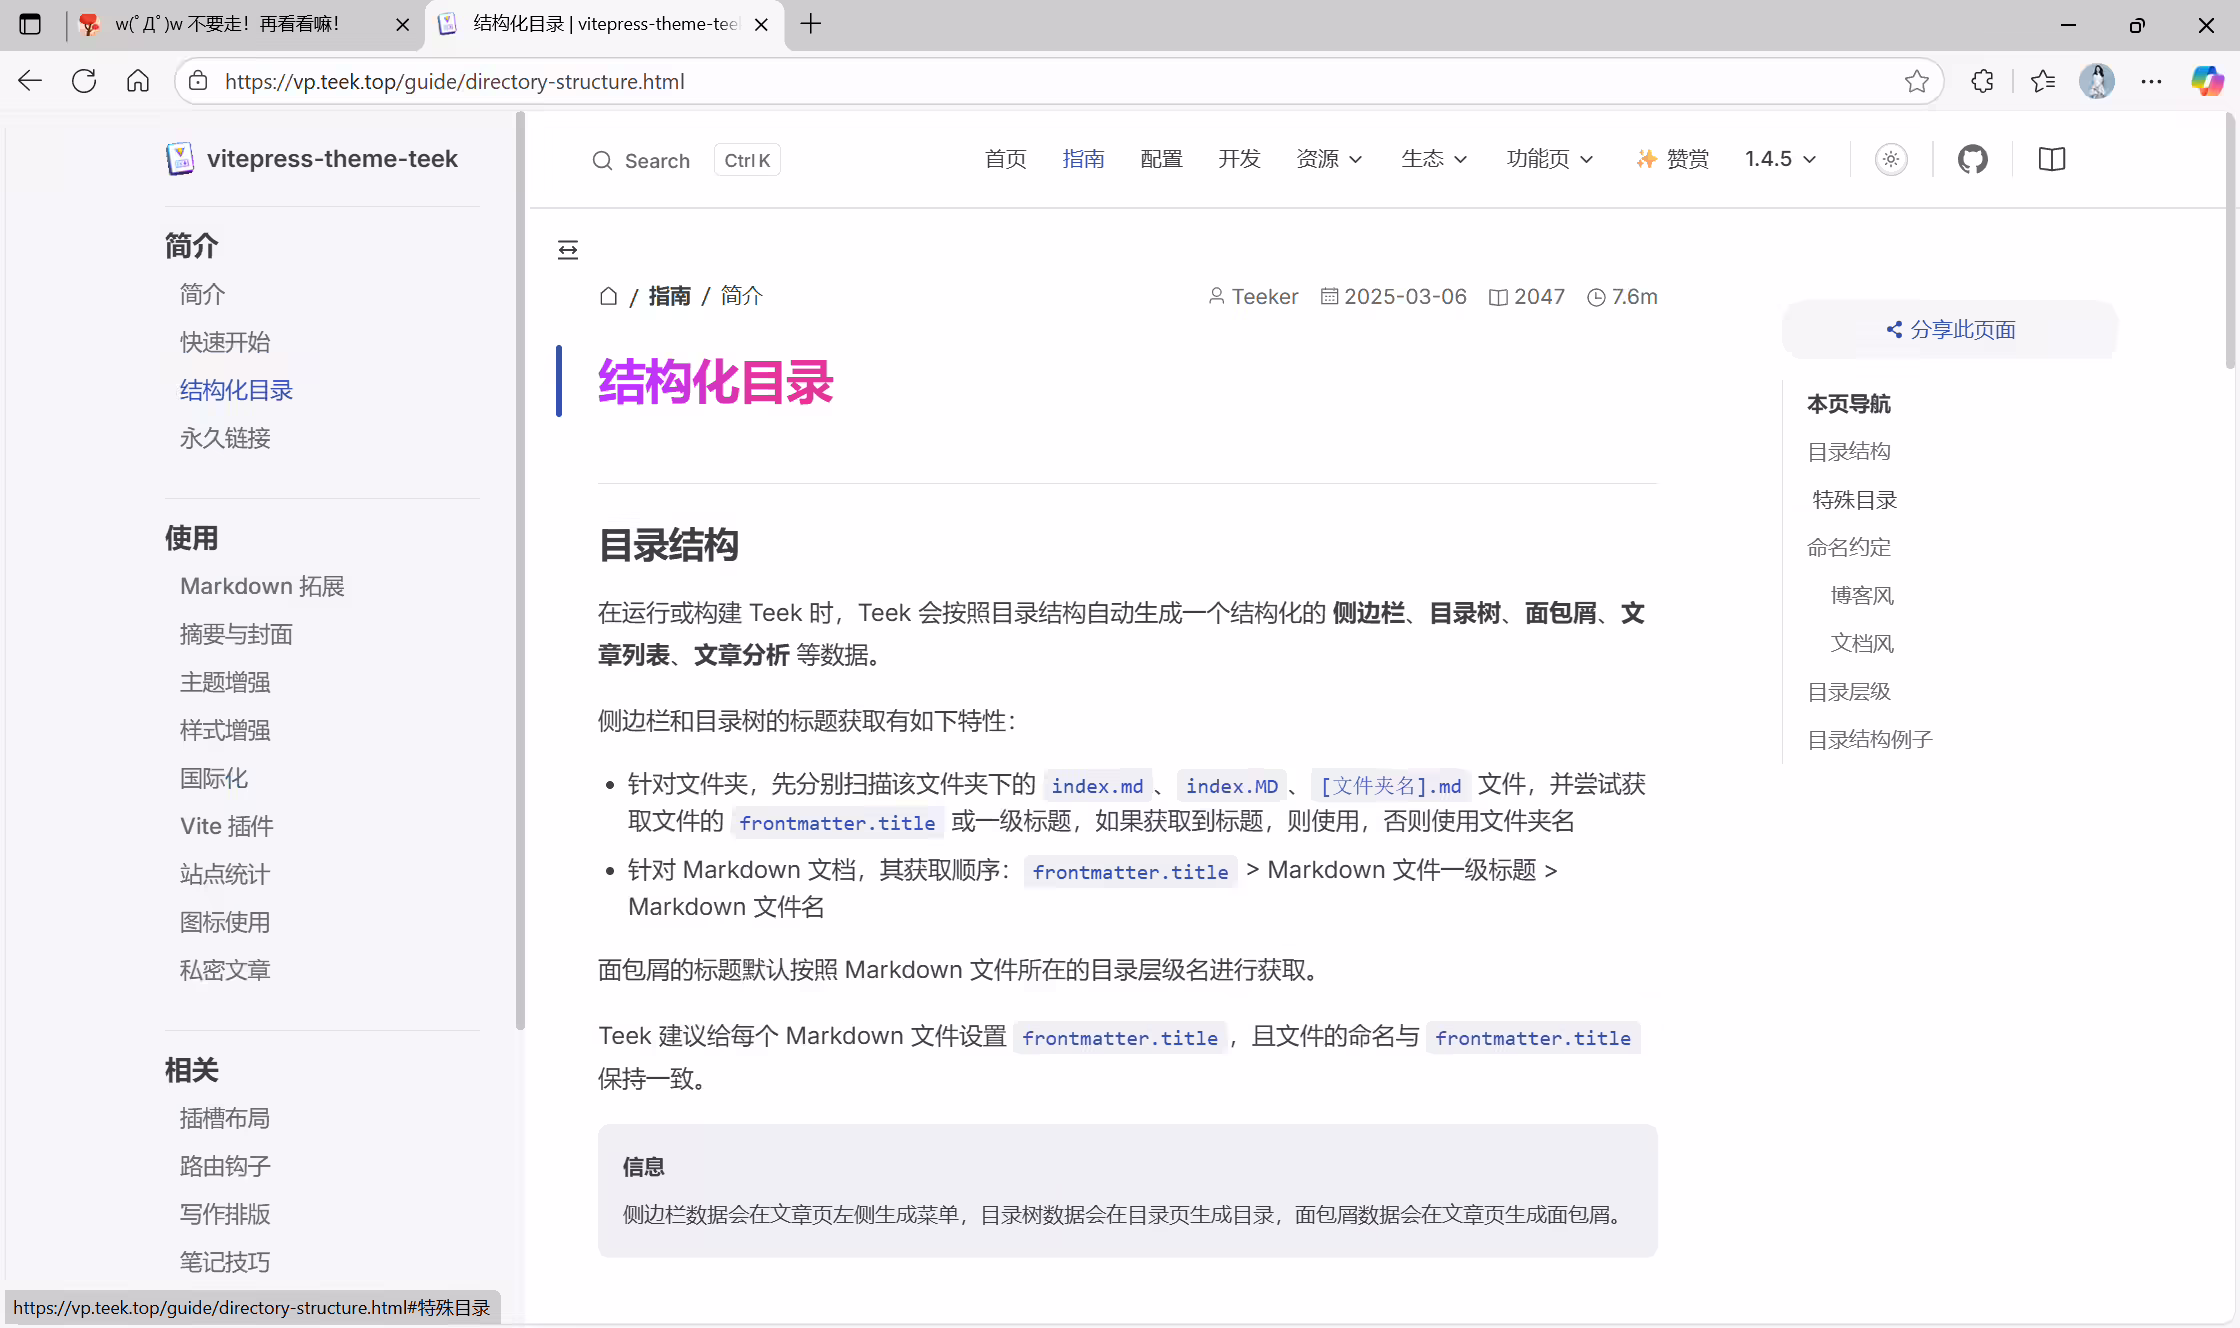2240x1328 pixels.
Task: Click the browser back arrow
Action: point(30,81)
